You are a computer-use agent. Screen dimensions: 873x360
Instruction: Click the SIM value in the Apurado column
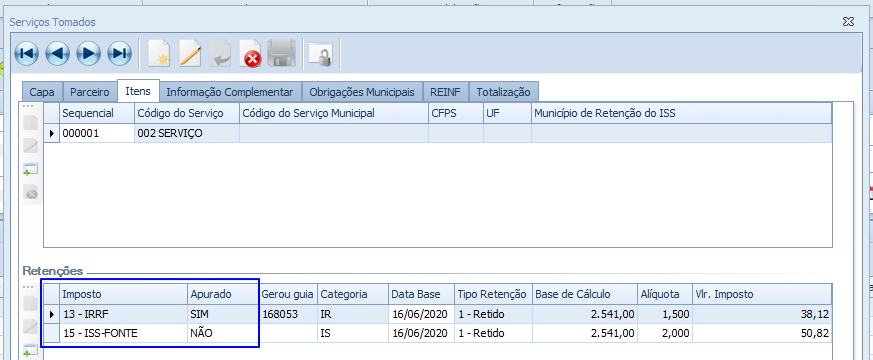[x=223, y=314]
